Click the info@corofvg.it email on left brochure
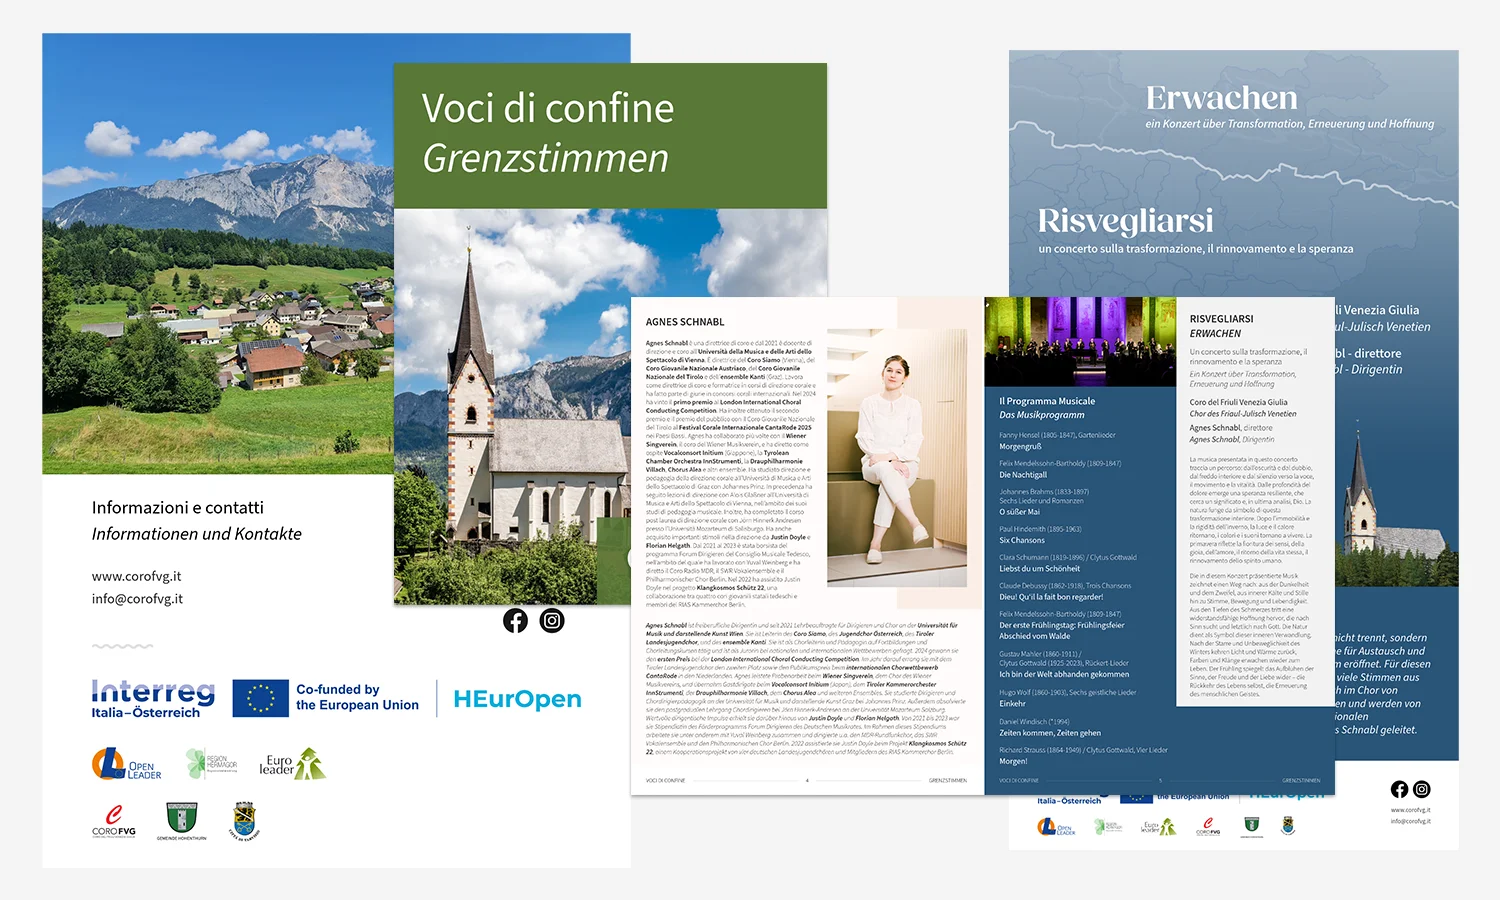 tap(137, 599)
